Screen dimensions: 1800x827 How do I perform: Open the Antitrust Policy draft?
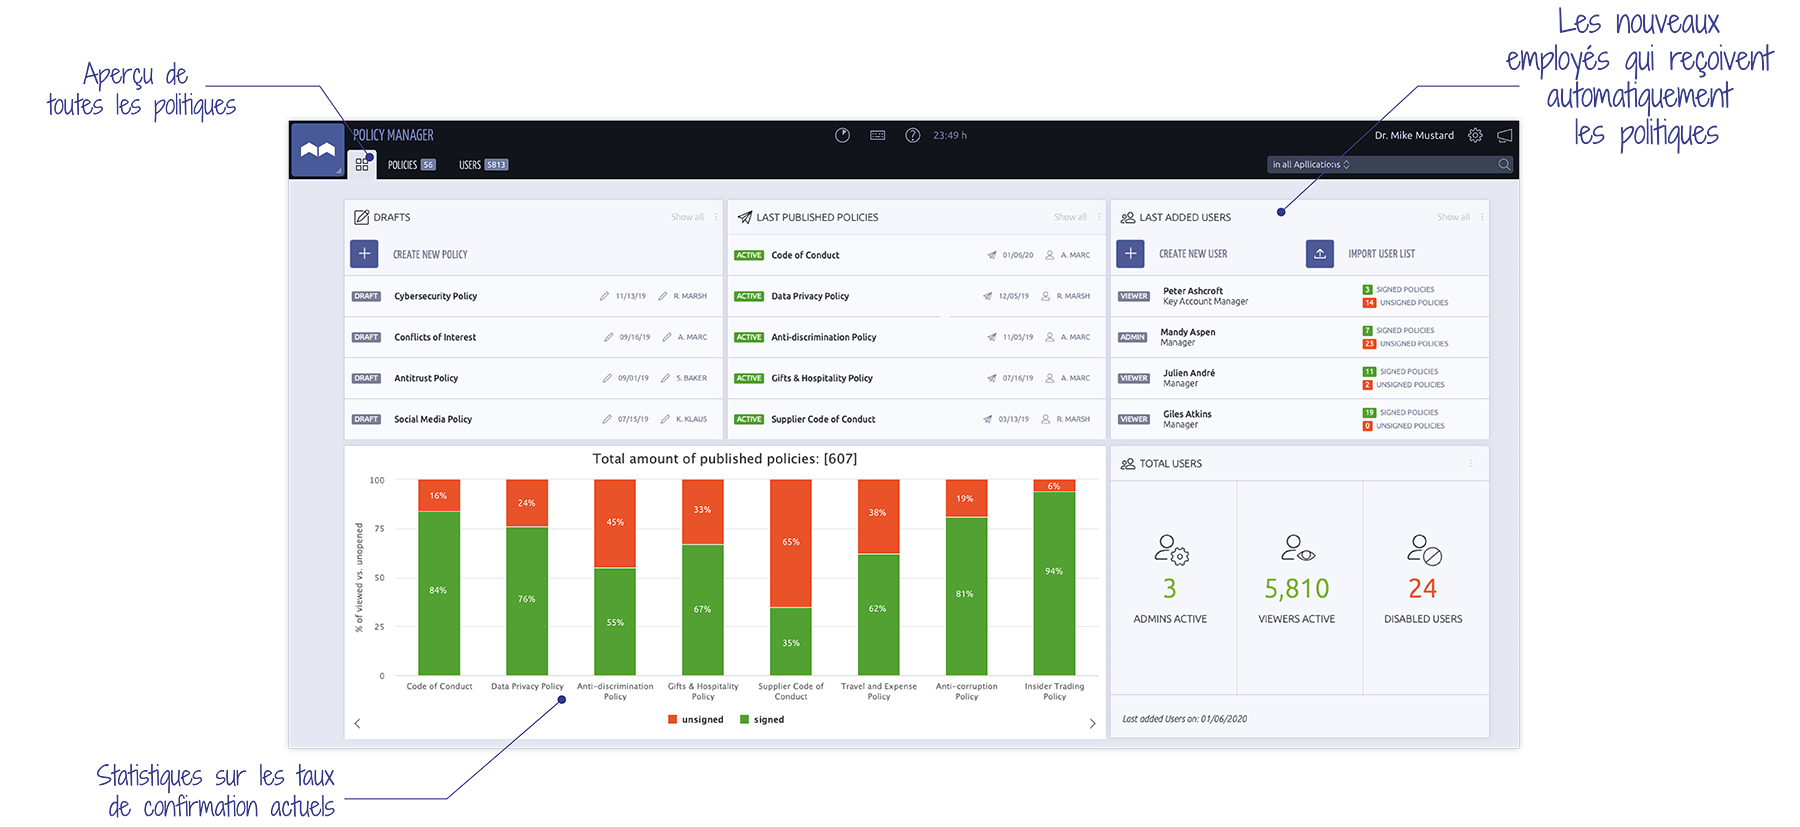[426, 378]
